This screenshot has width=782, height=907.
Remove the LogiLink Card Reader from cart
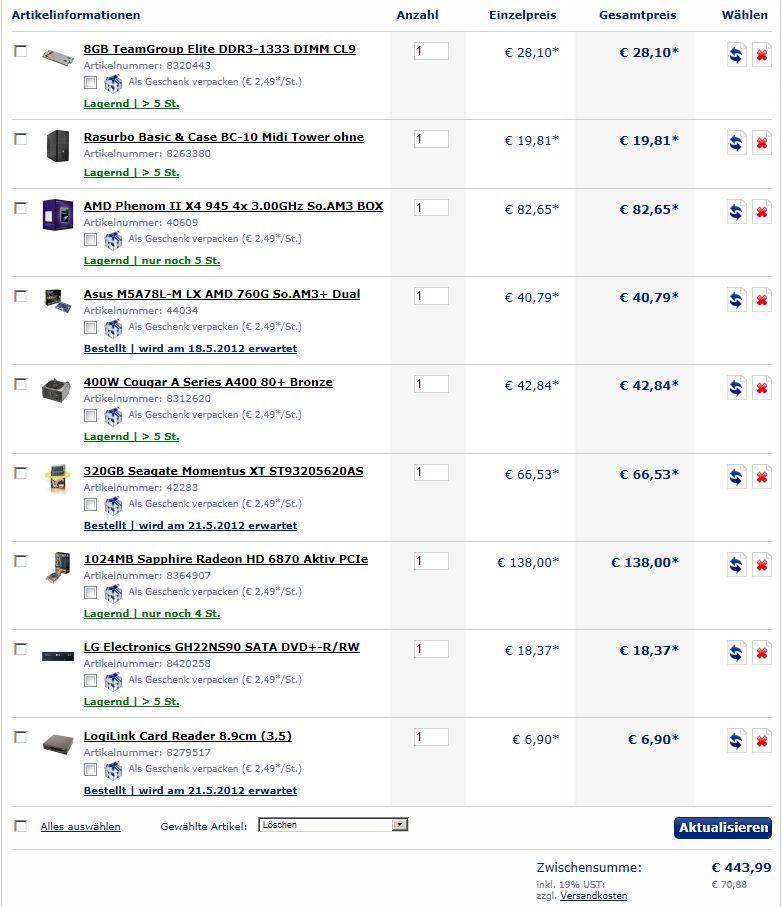[761, 741]
